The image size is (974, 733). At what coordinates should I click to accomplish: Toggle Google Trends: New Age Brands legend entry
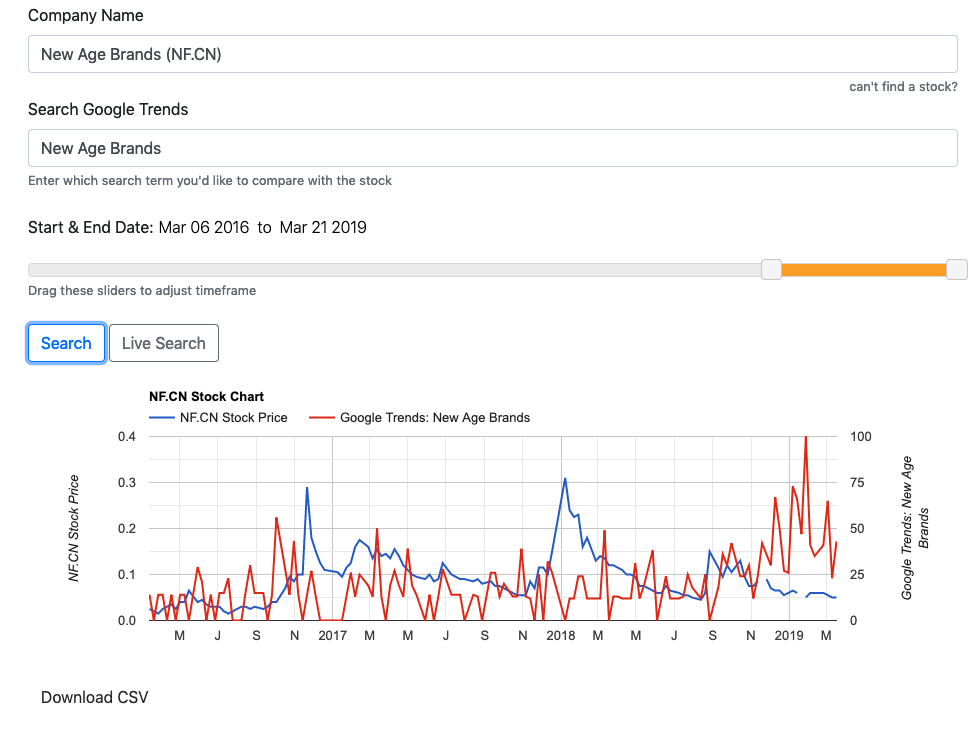(419, 417)
